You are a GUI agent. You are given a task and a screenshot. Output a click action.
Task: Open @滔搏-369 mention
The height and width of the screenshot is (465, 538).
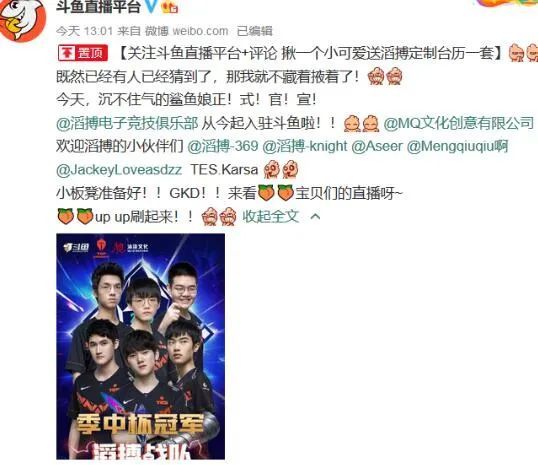point(223,147)
